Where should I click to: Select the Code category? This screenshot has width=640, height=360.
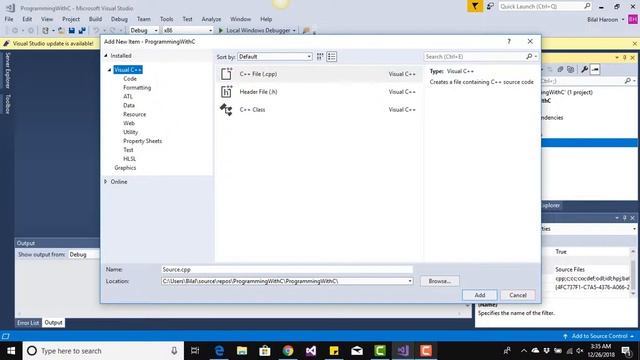130,79
